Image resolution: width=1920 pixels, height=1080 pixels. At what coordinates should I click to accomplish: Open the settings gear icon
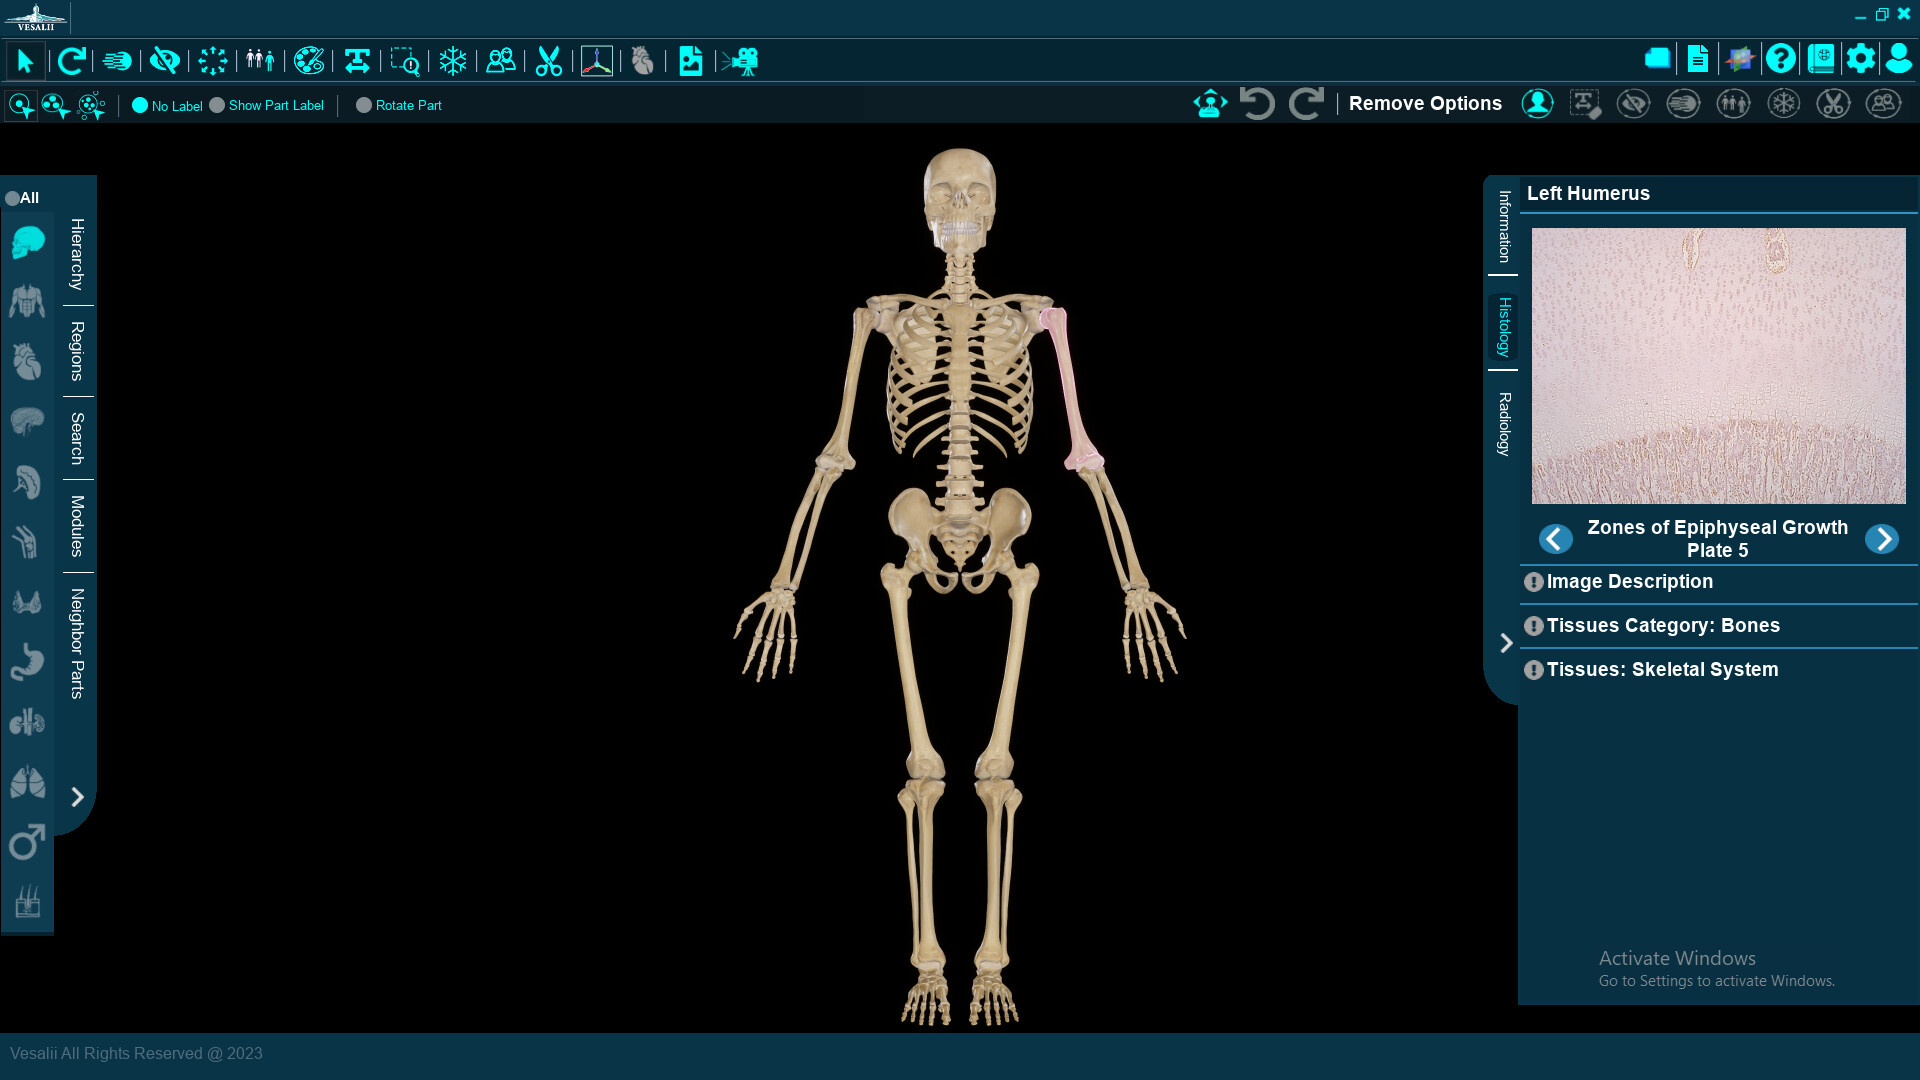(1861, 59)
